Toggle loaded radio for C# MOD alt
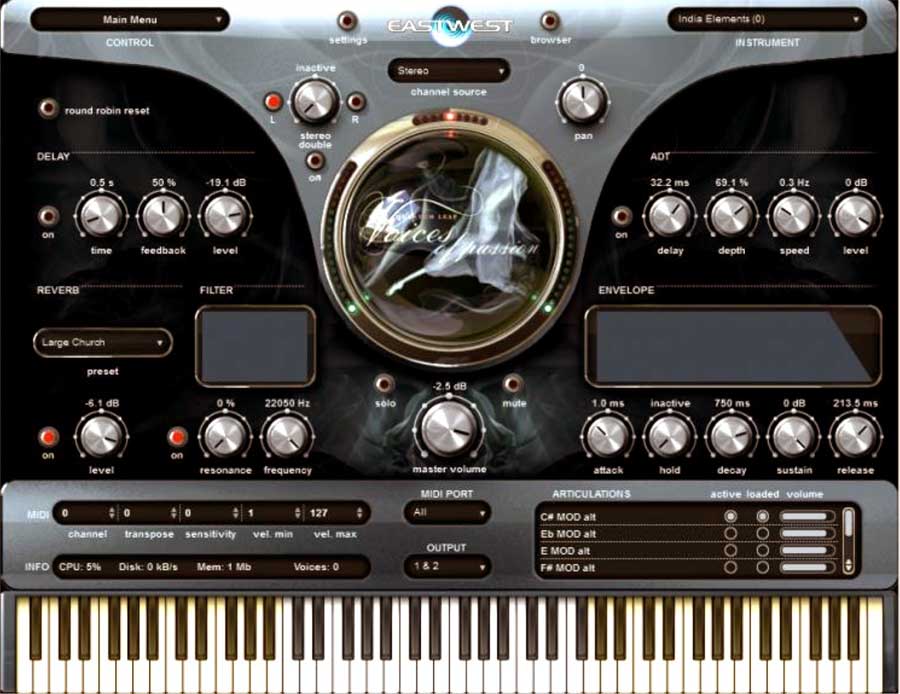Screen dimensions: 900x694 762,516
